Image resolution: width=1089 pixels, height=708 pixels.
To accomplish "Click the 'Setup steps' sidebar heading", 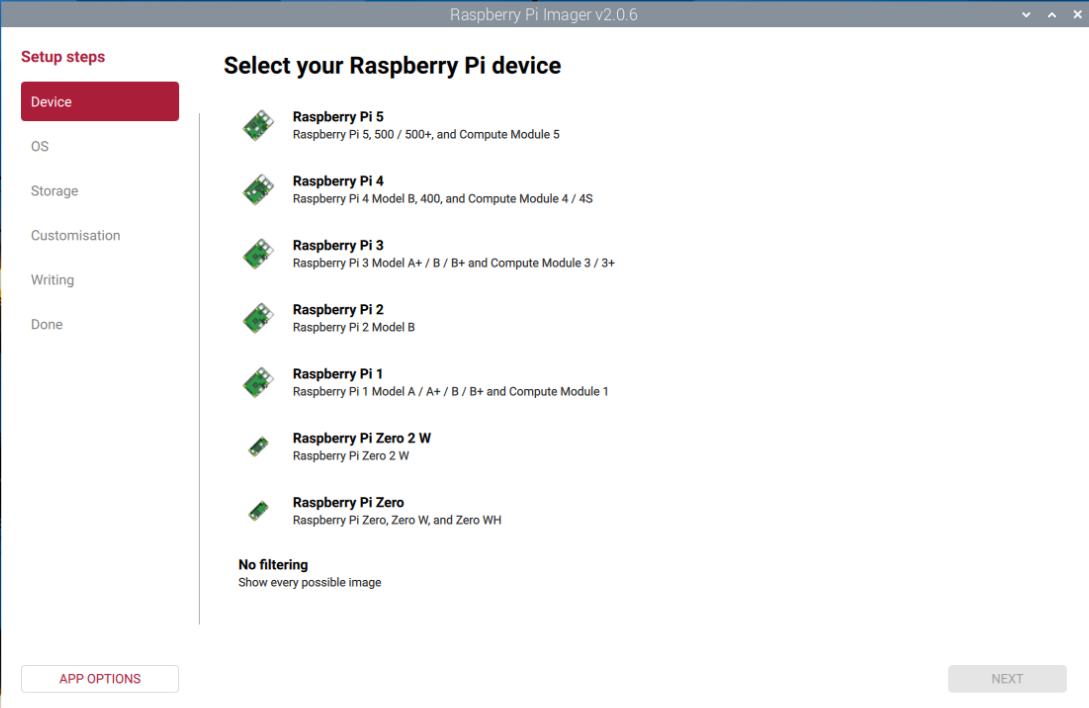I will point(63,57).
